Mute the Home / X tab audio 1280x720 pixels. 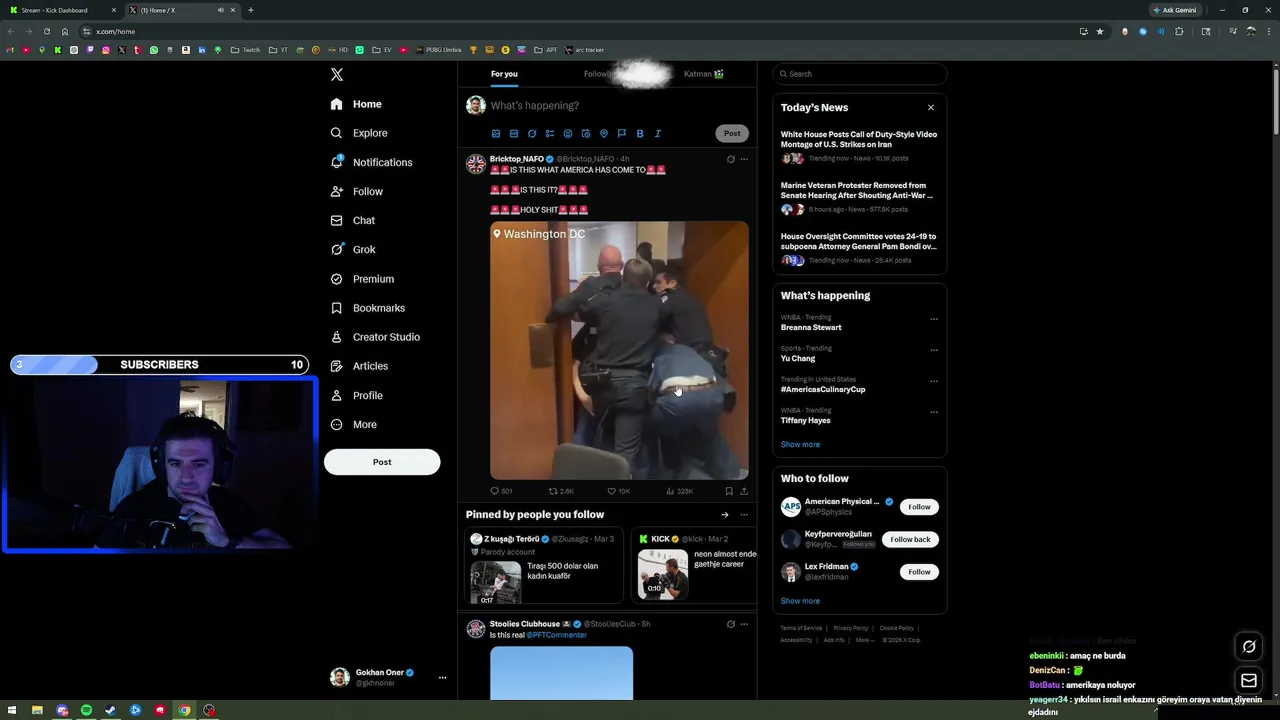[x=220, y=10]
